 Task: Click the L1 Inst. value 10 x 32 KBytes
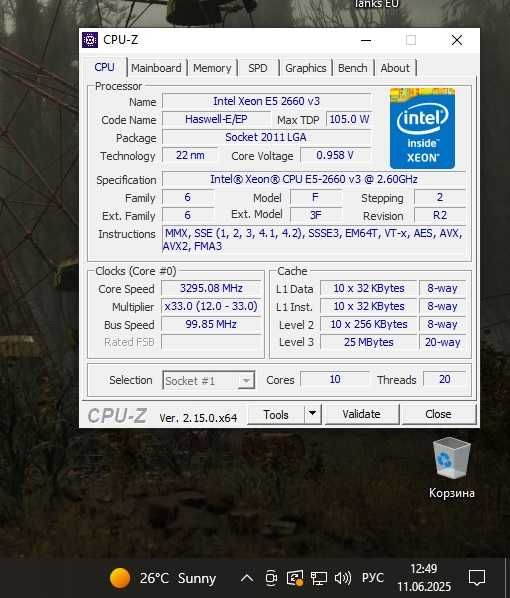coord(368,306)
